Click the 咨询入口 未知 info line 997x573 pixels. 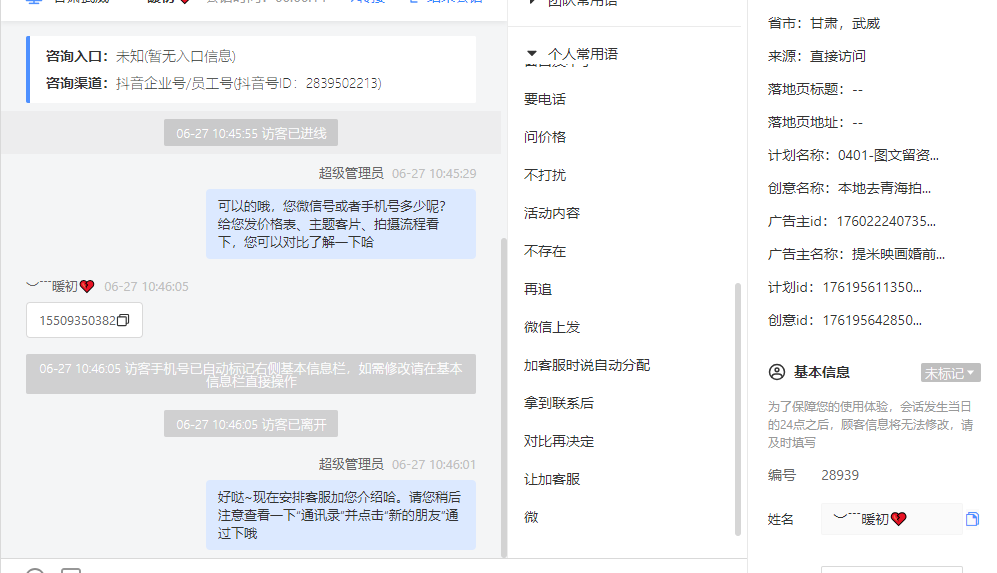[141, 57]
